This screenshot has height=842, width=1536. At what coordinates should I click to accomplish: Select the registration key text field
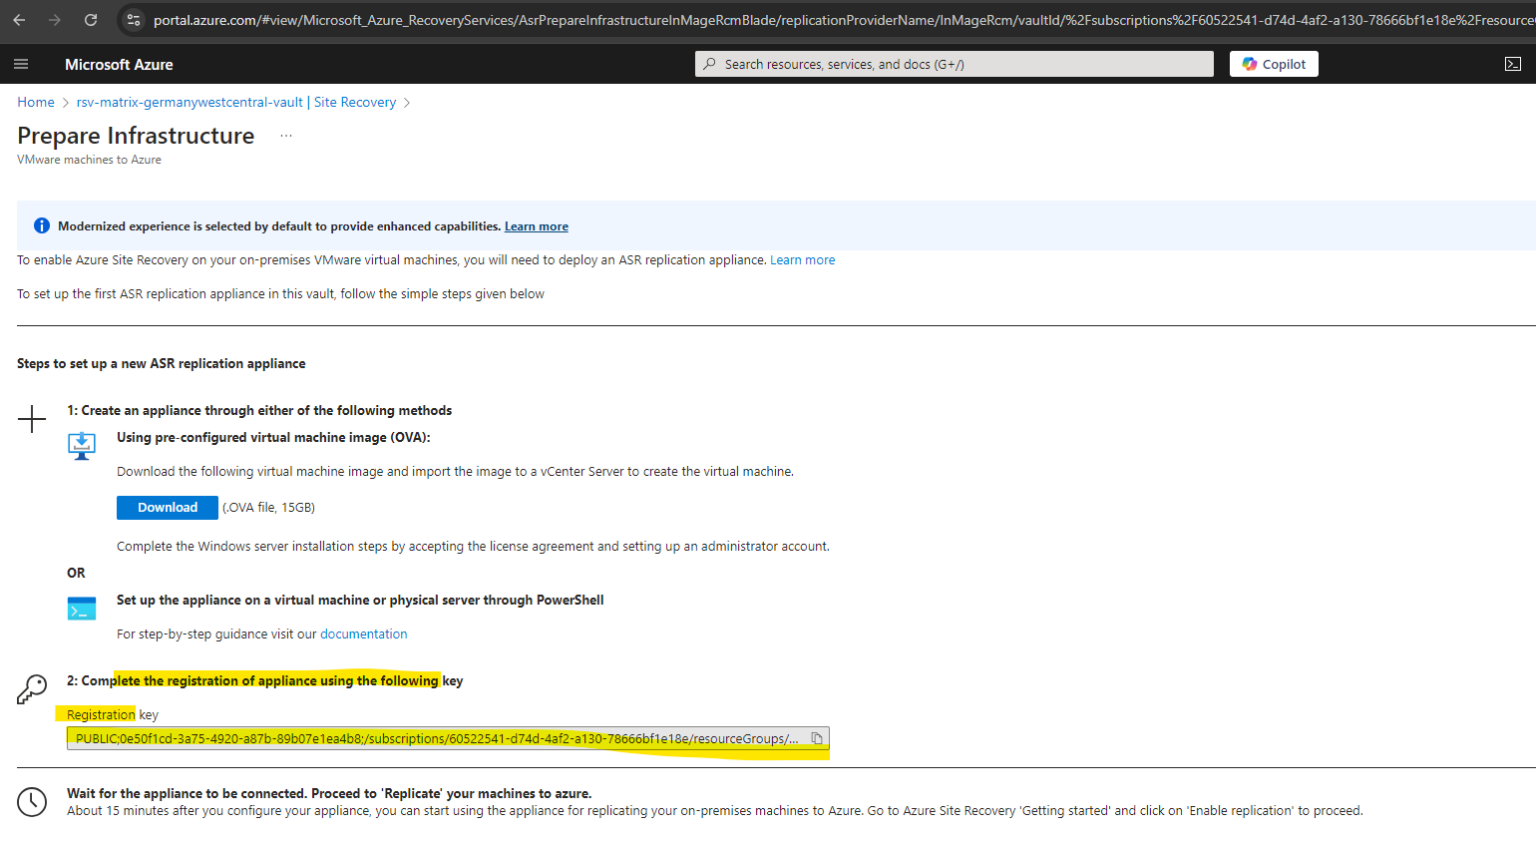(x=430, y=738)
